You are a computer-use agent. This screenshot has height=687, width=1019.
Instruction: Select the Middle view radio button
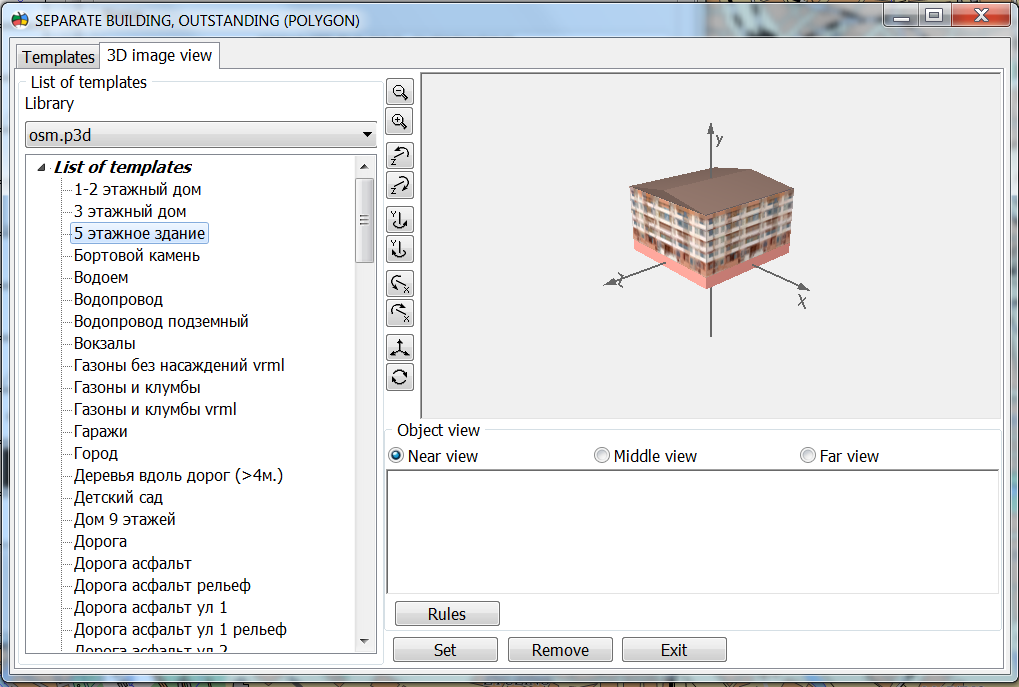pyautogui.click(x=602, y=456)
